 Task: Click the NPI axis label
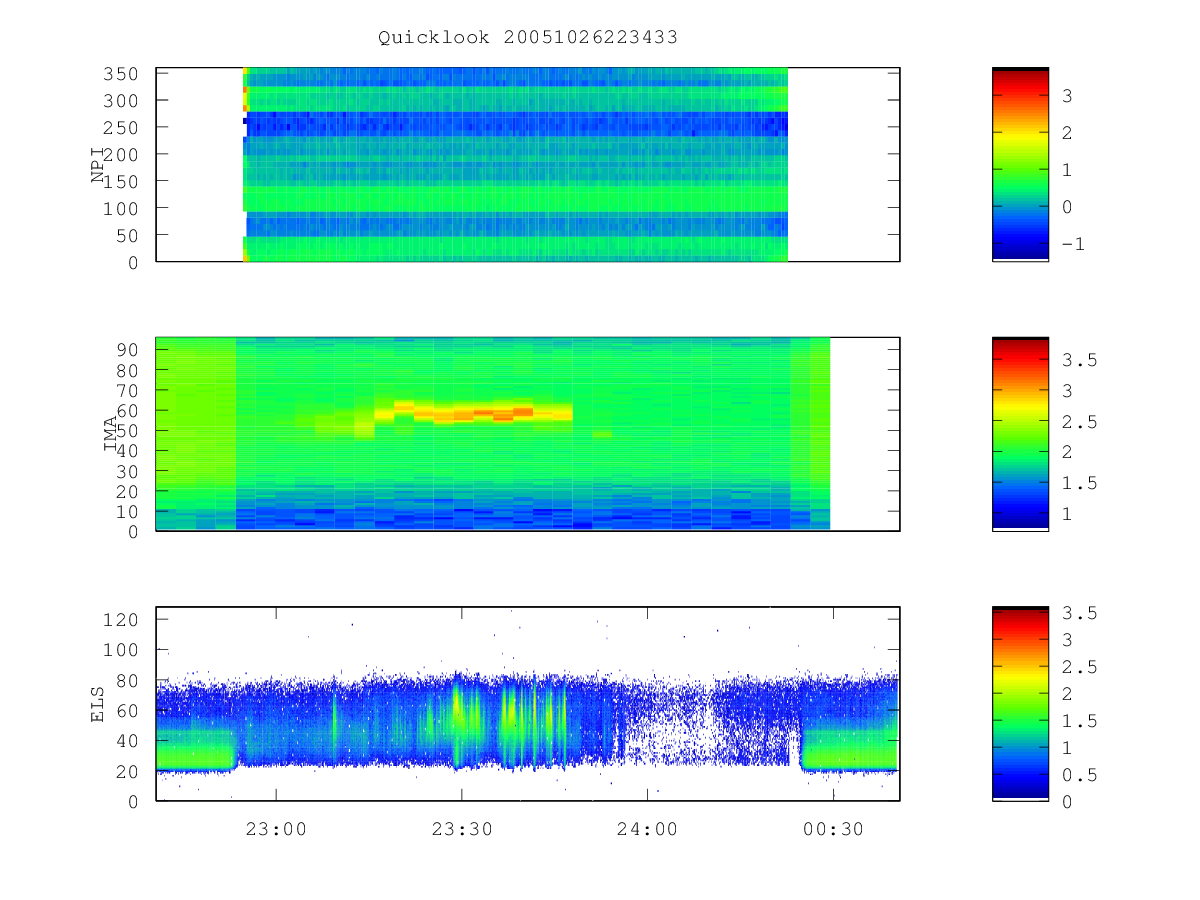pyautogui.click(x=98, y=165)
